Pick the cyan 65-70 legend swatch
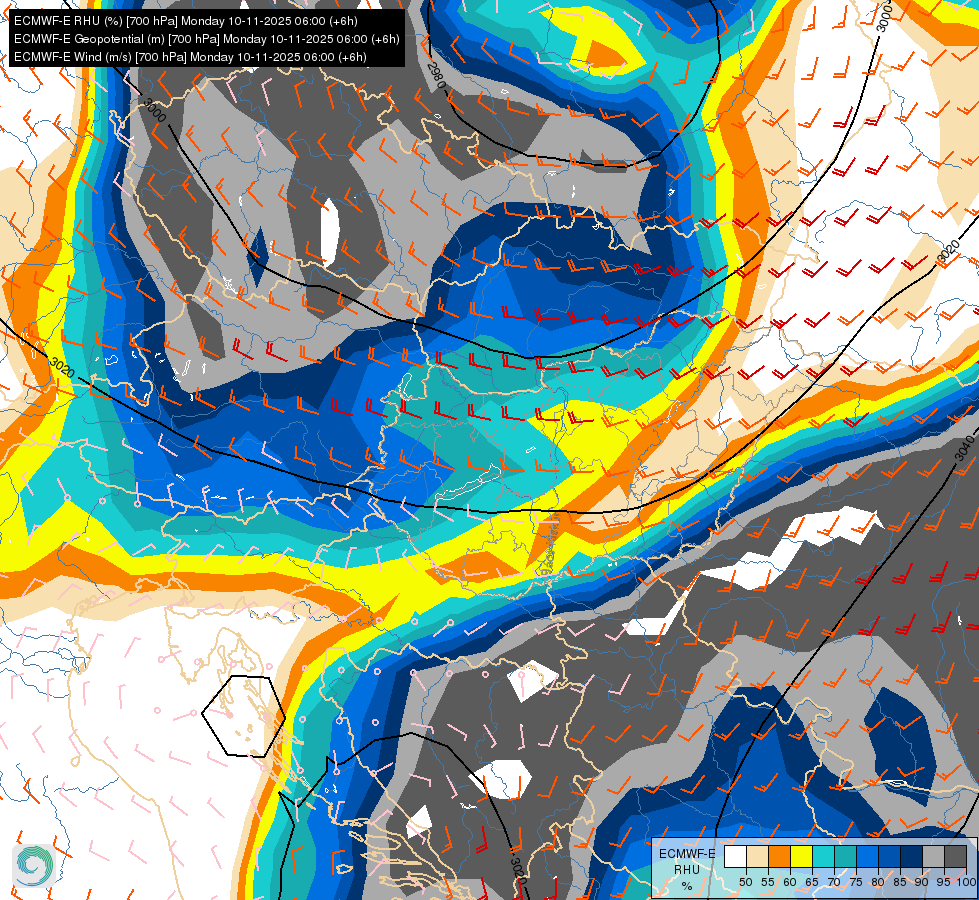This screenshot has width=979, height=900. click(824, 856)
